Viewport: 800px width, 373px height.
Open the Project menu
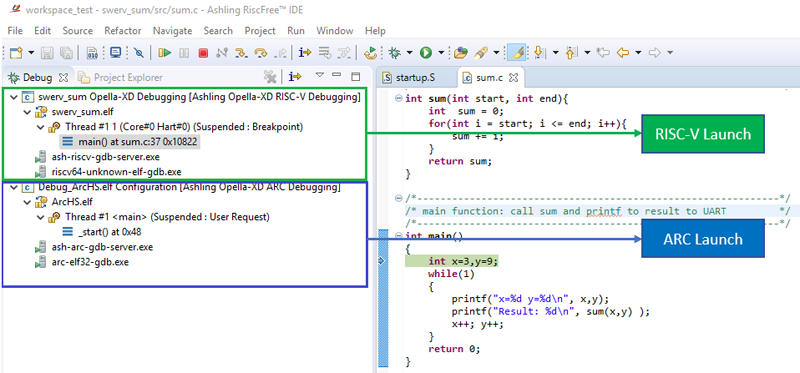tap(260, 31)
